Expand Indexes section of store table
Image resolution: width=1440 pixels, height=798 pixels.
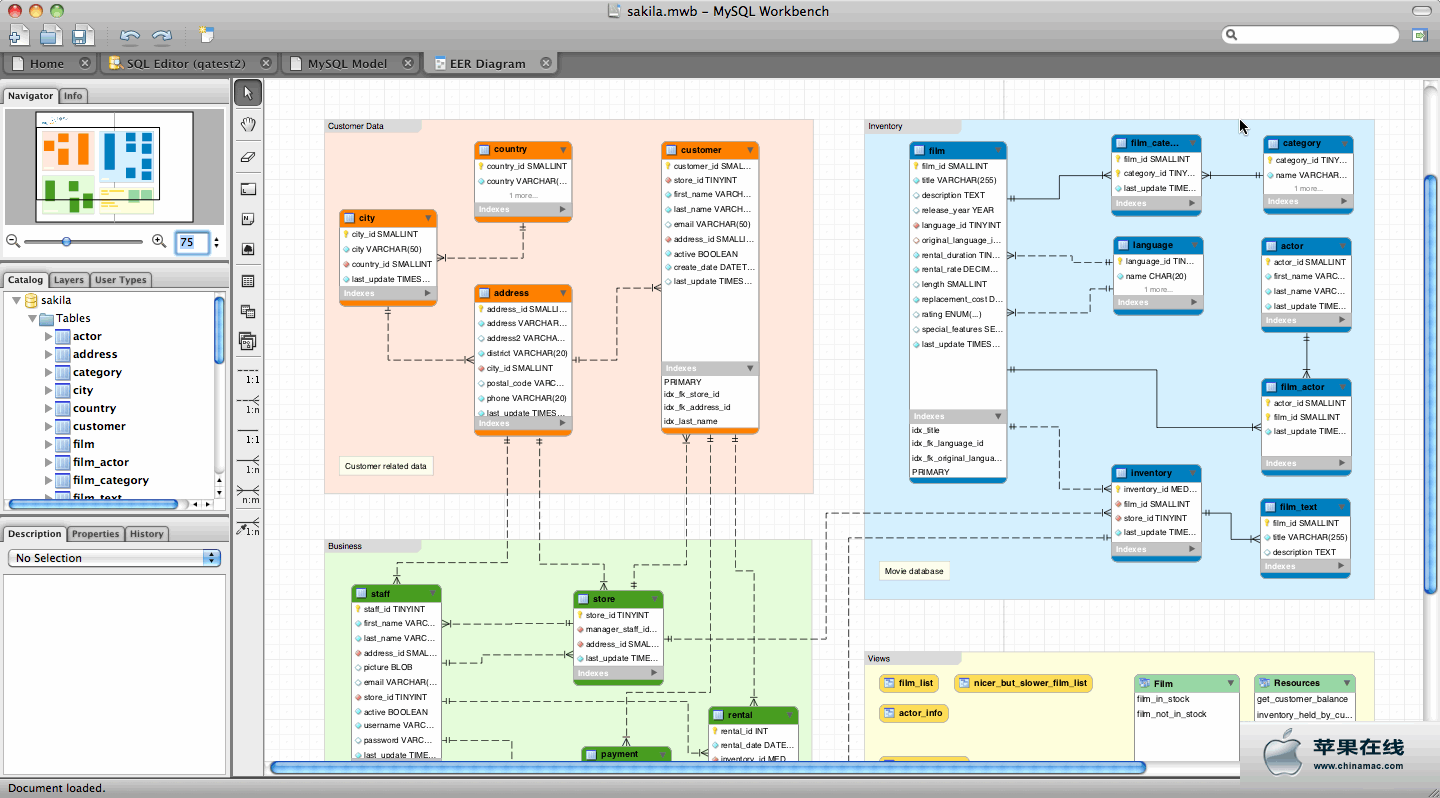click(655, 673)
